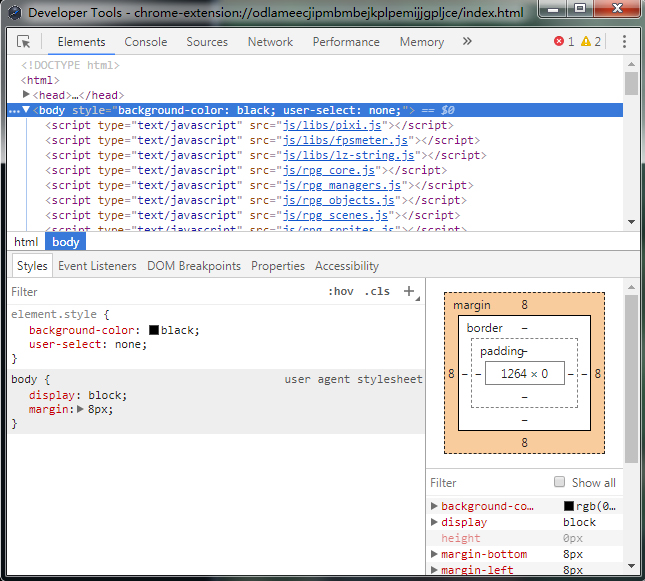Collapse the body element node

point(26,110)
